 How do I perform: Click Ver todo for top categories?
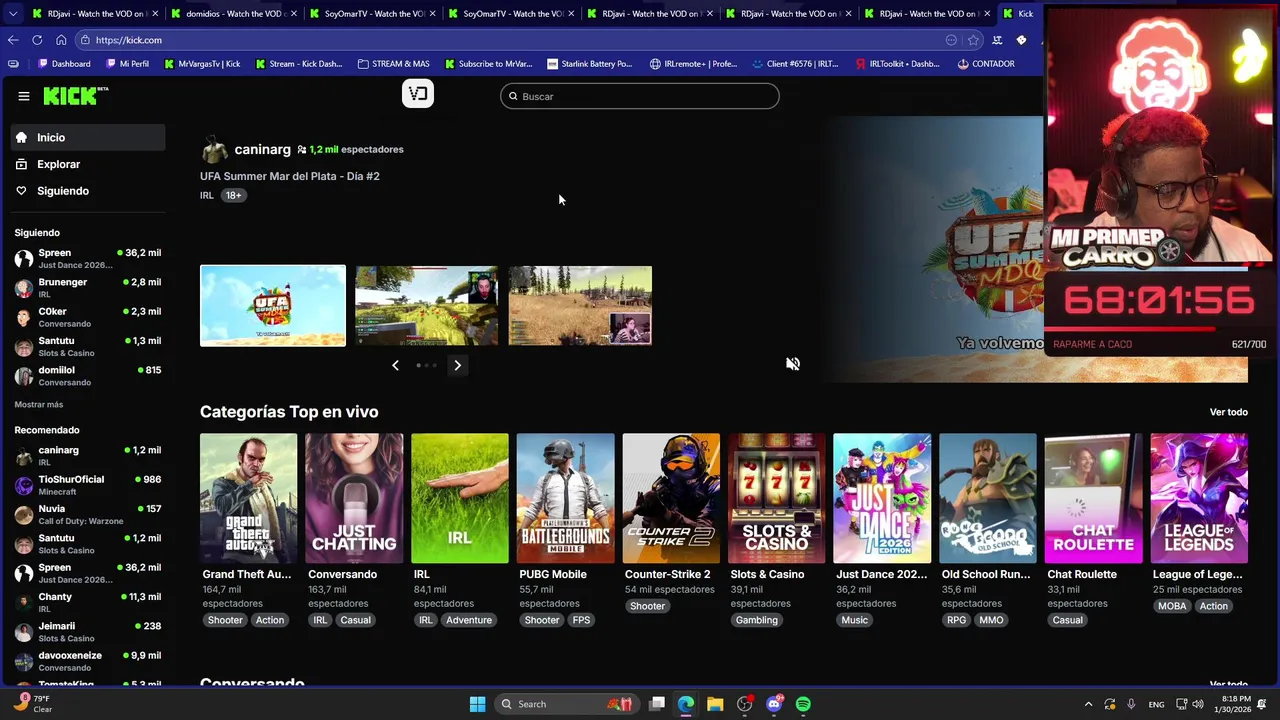click(1229, 412)
